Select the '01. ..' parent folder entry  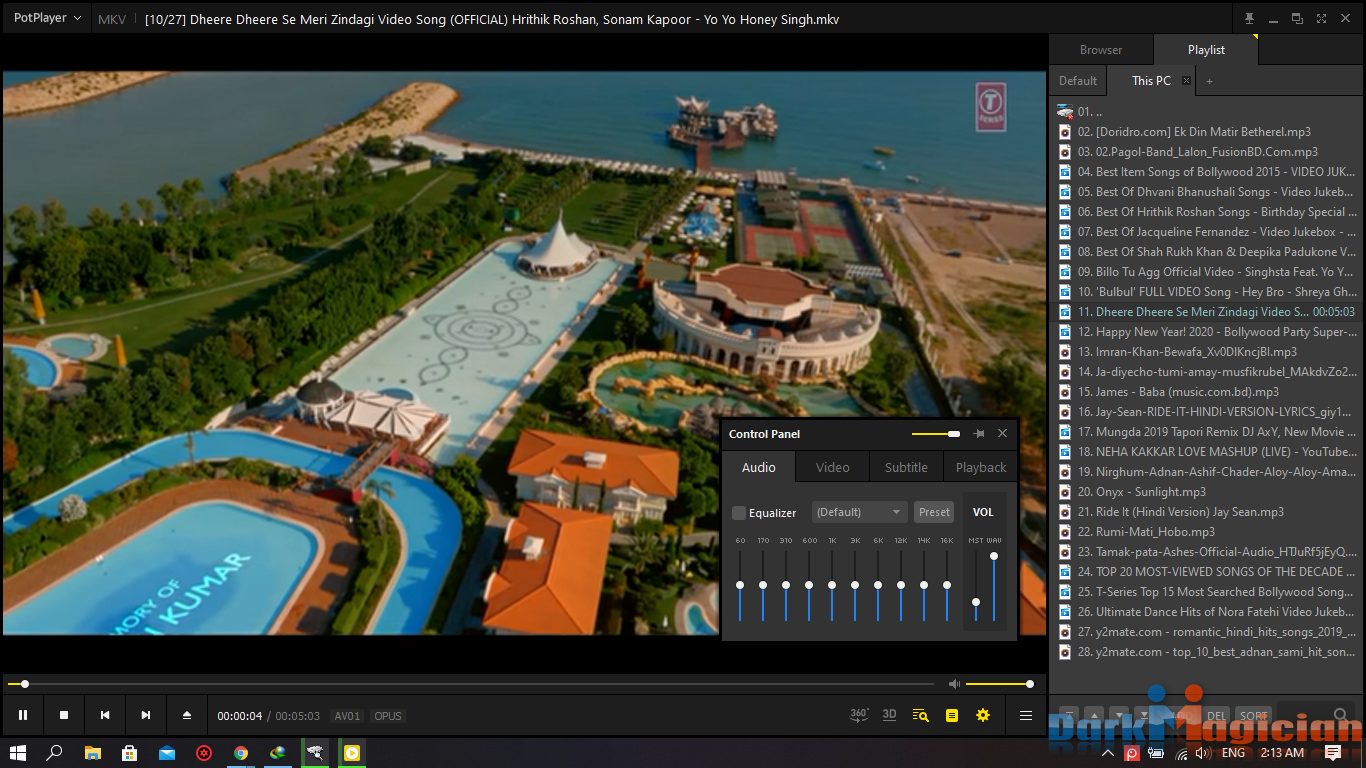(1207, 112)
